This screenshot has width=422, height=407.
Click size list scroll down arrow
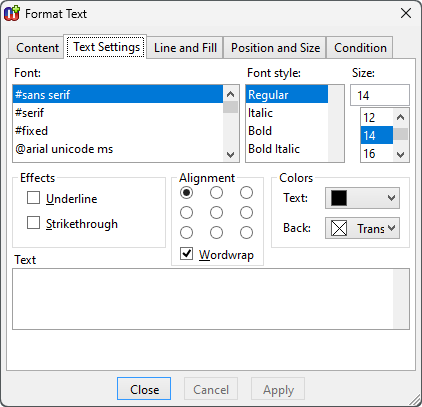(401, 155)
